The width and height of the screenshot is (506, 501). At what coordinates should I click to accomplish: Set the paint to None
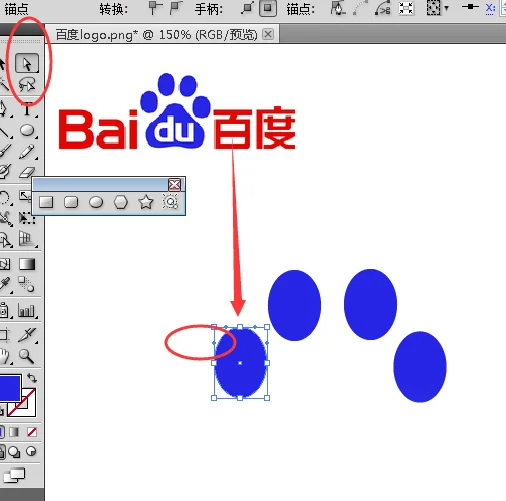click(32, 432)
